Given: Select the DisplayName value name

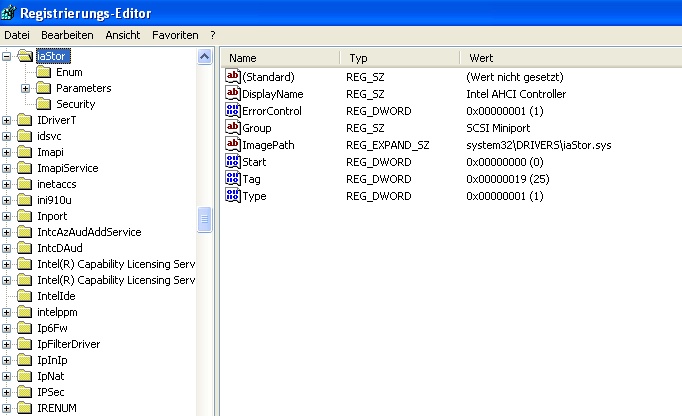Looking at the screenshot, I should 273,94.
